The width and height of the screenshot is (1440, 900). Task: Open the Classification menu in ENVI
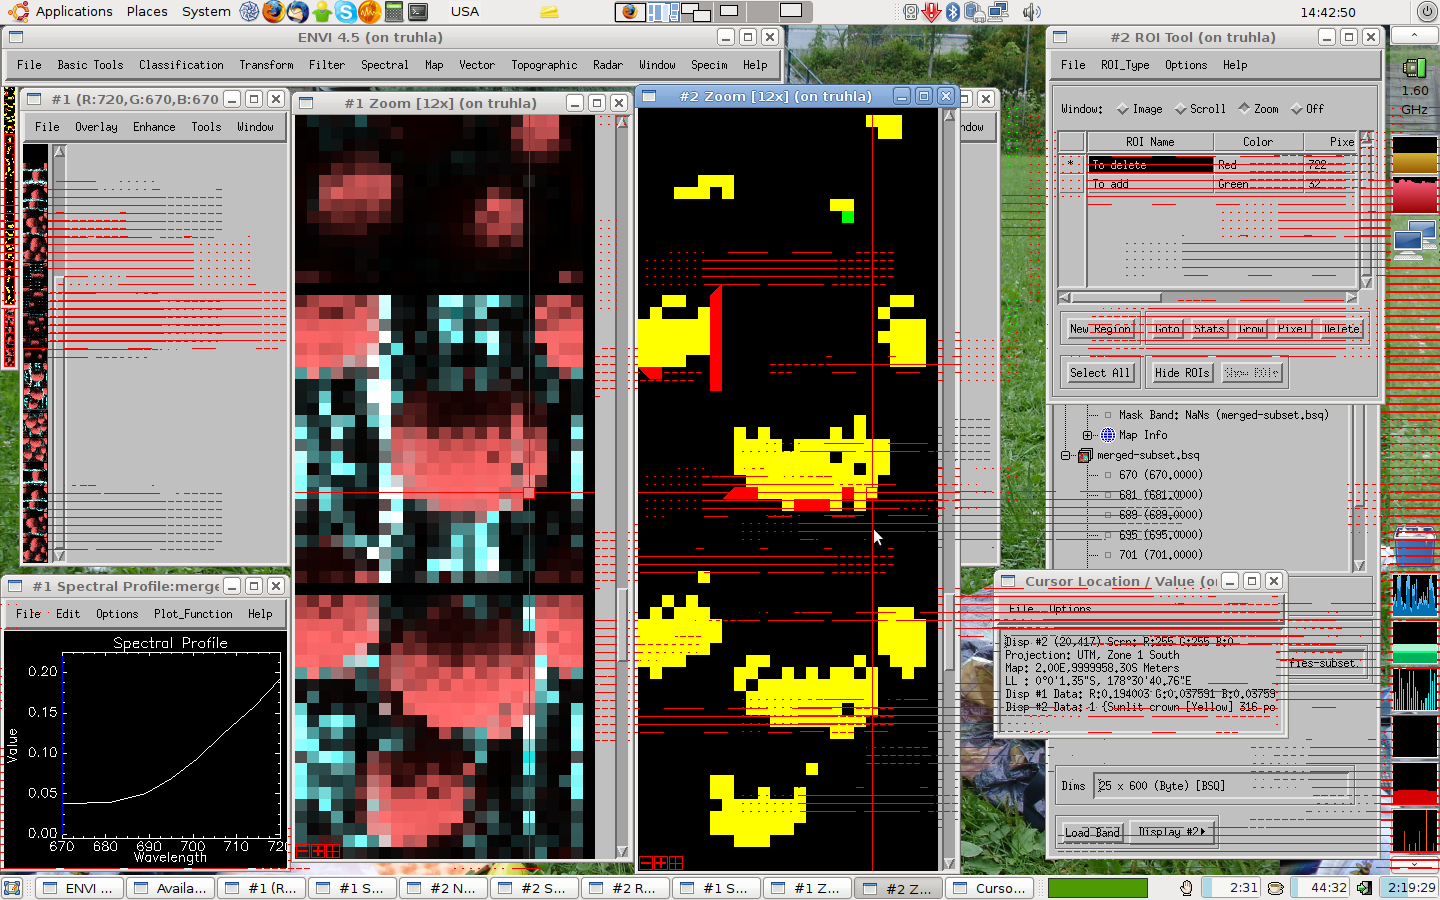tap(181, 65)
